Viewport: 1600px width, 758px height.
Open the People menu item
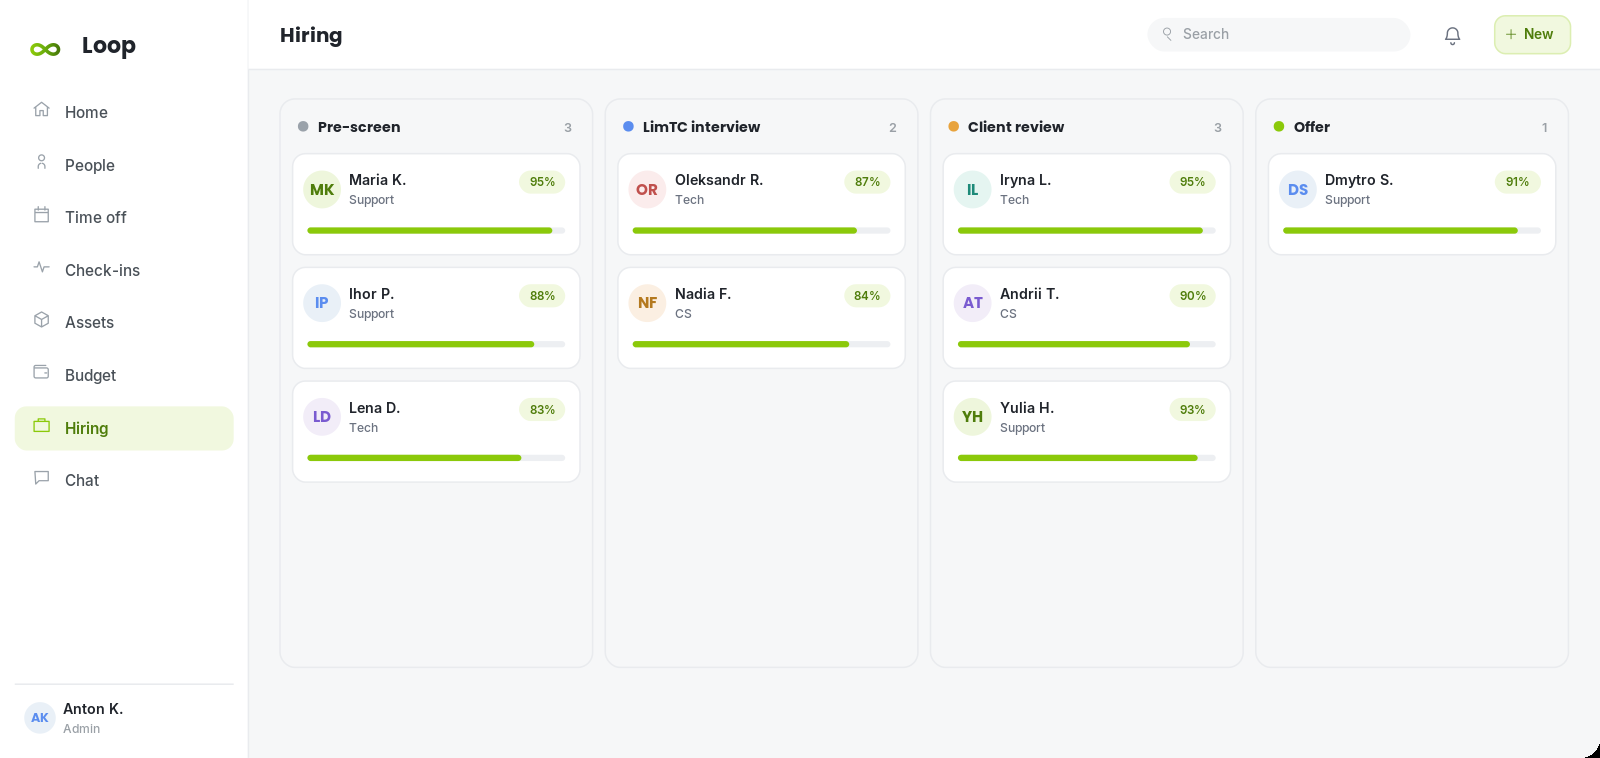point(124,165)
